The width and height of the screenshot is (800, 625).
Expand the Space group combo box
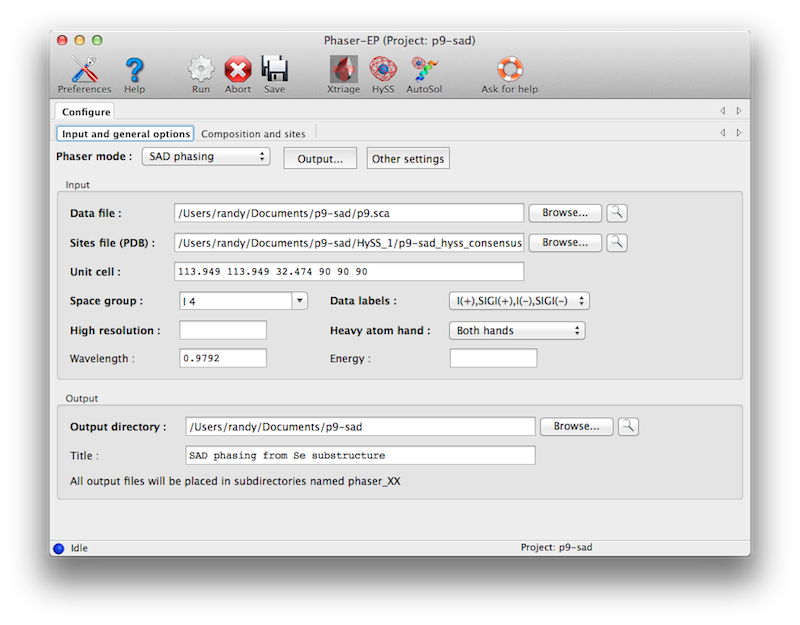coord(299,301)
